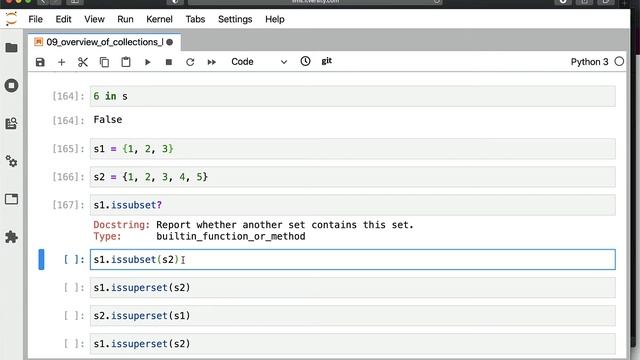Restart the kernel with the circular arrow icon

click(x=190, y=62)
